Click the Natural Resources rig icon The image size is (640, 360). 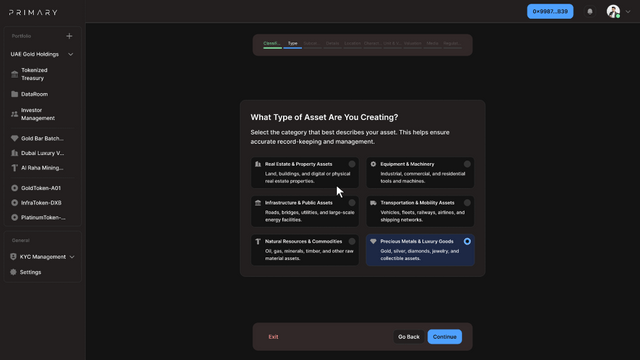click(x=258, y=242)
